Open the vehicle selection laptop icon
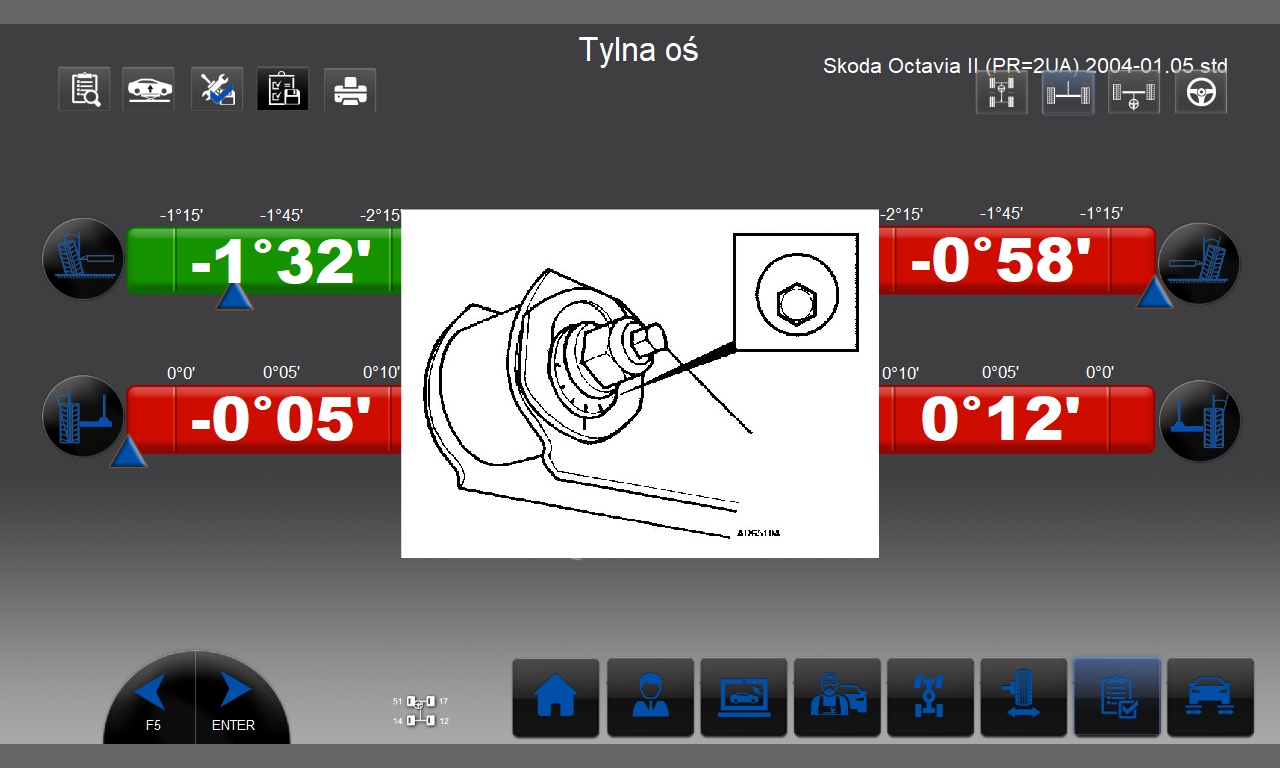This screenshot has height=768, width=1280. tap(744, 697)
